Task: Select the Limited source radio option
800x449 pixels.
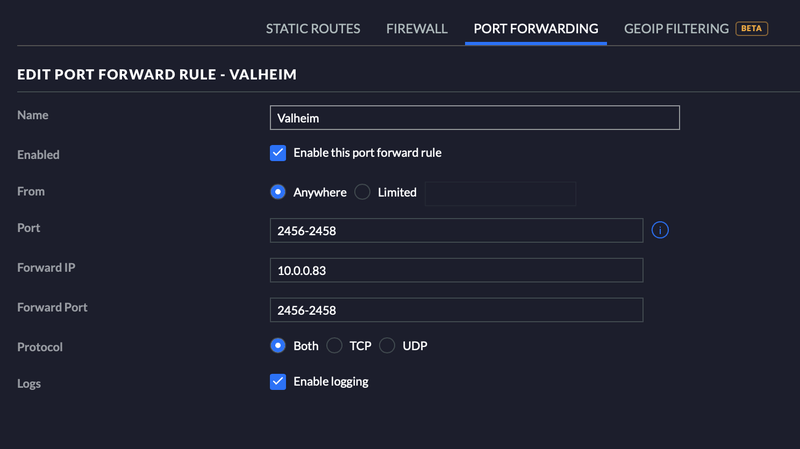Action: 362,192
